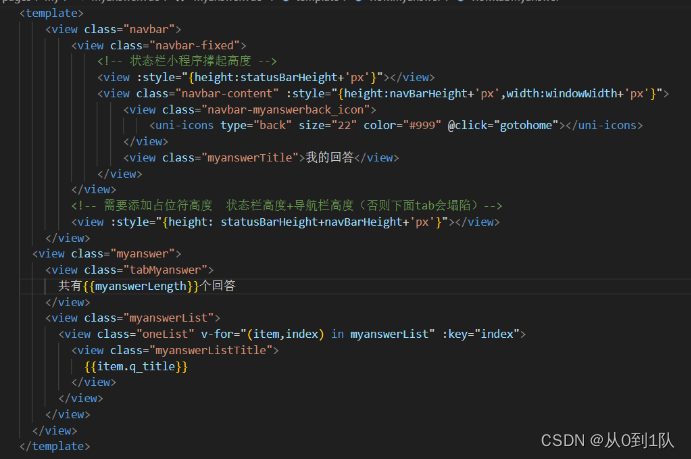Click the opening <uni-icons tag name
691x459 pixels.
click(x=182, y=126)
